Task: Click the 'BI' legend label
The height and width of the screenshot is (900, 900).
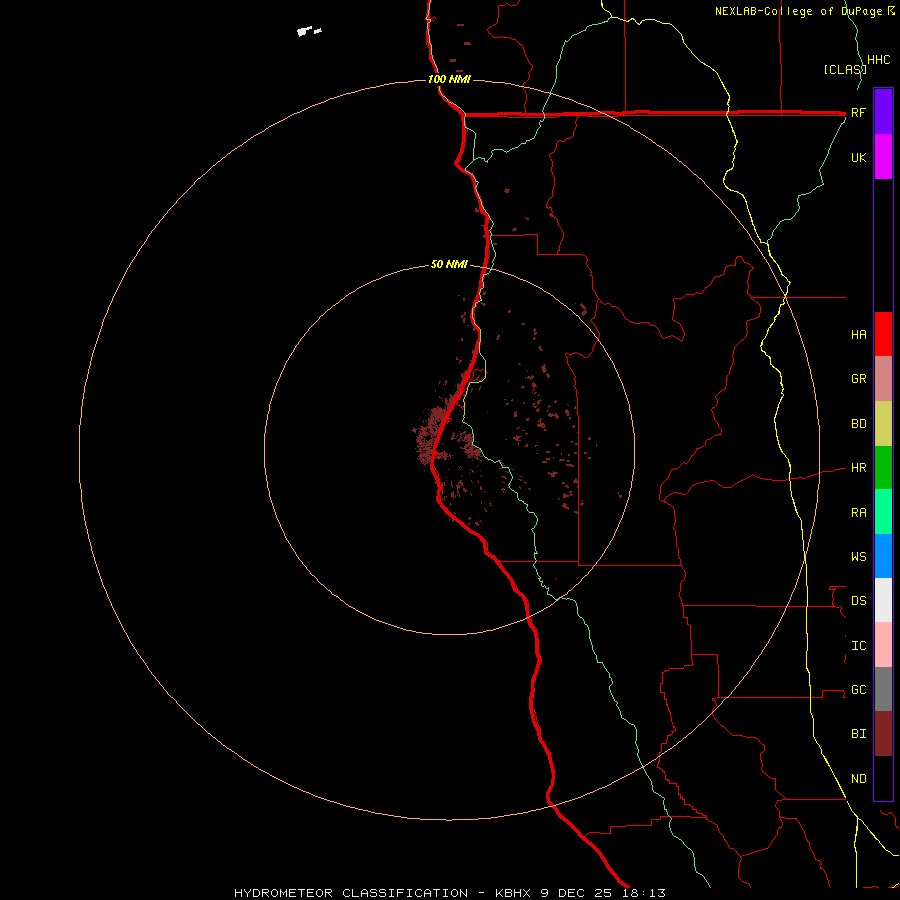Action: [858, 734]
